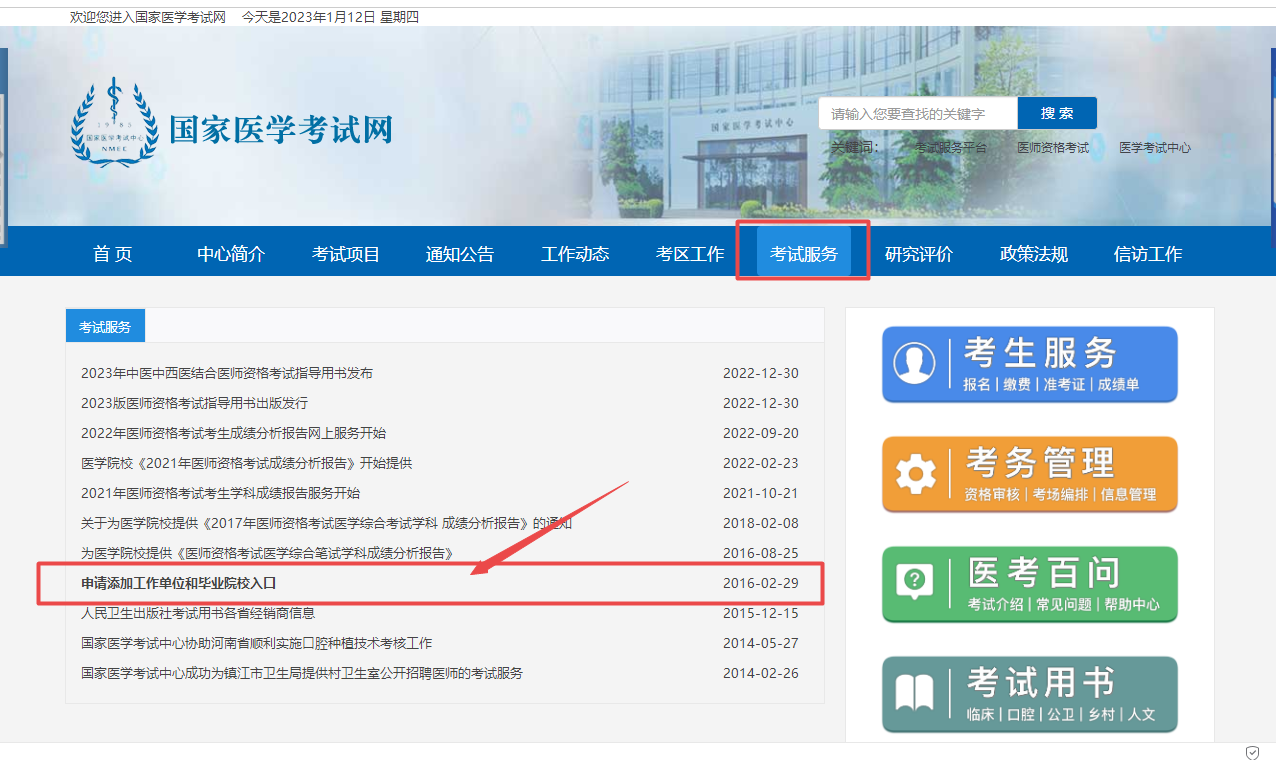
Task: Select 政策法规 in the navigation bar
Action: [1033, 254]
